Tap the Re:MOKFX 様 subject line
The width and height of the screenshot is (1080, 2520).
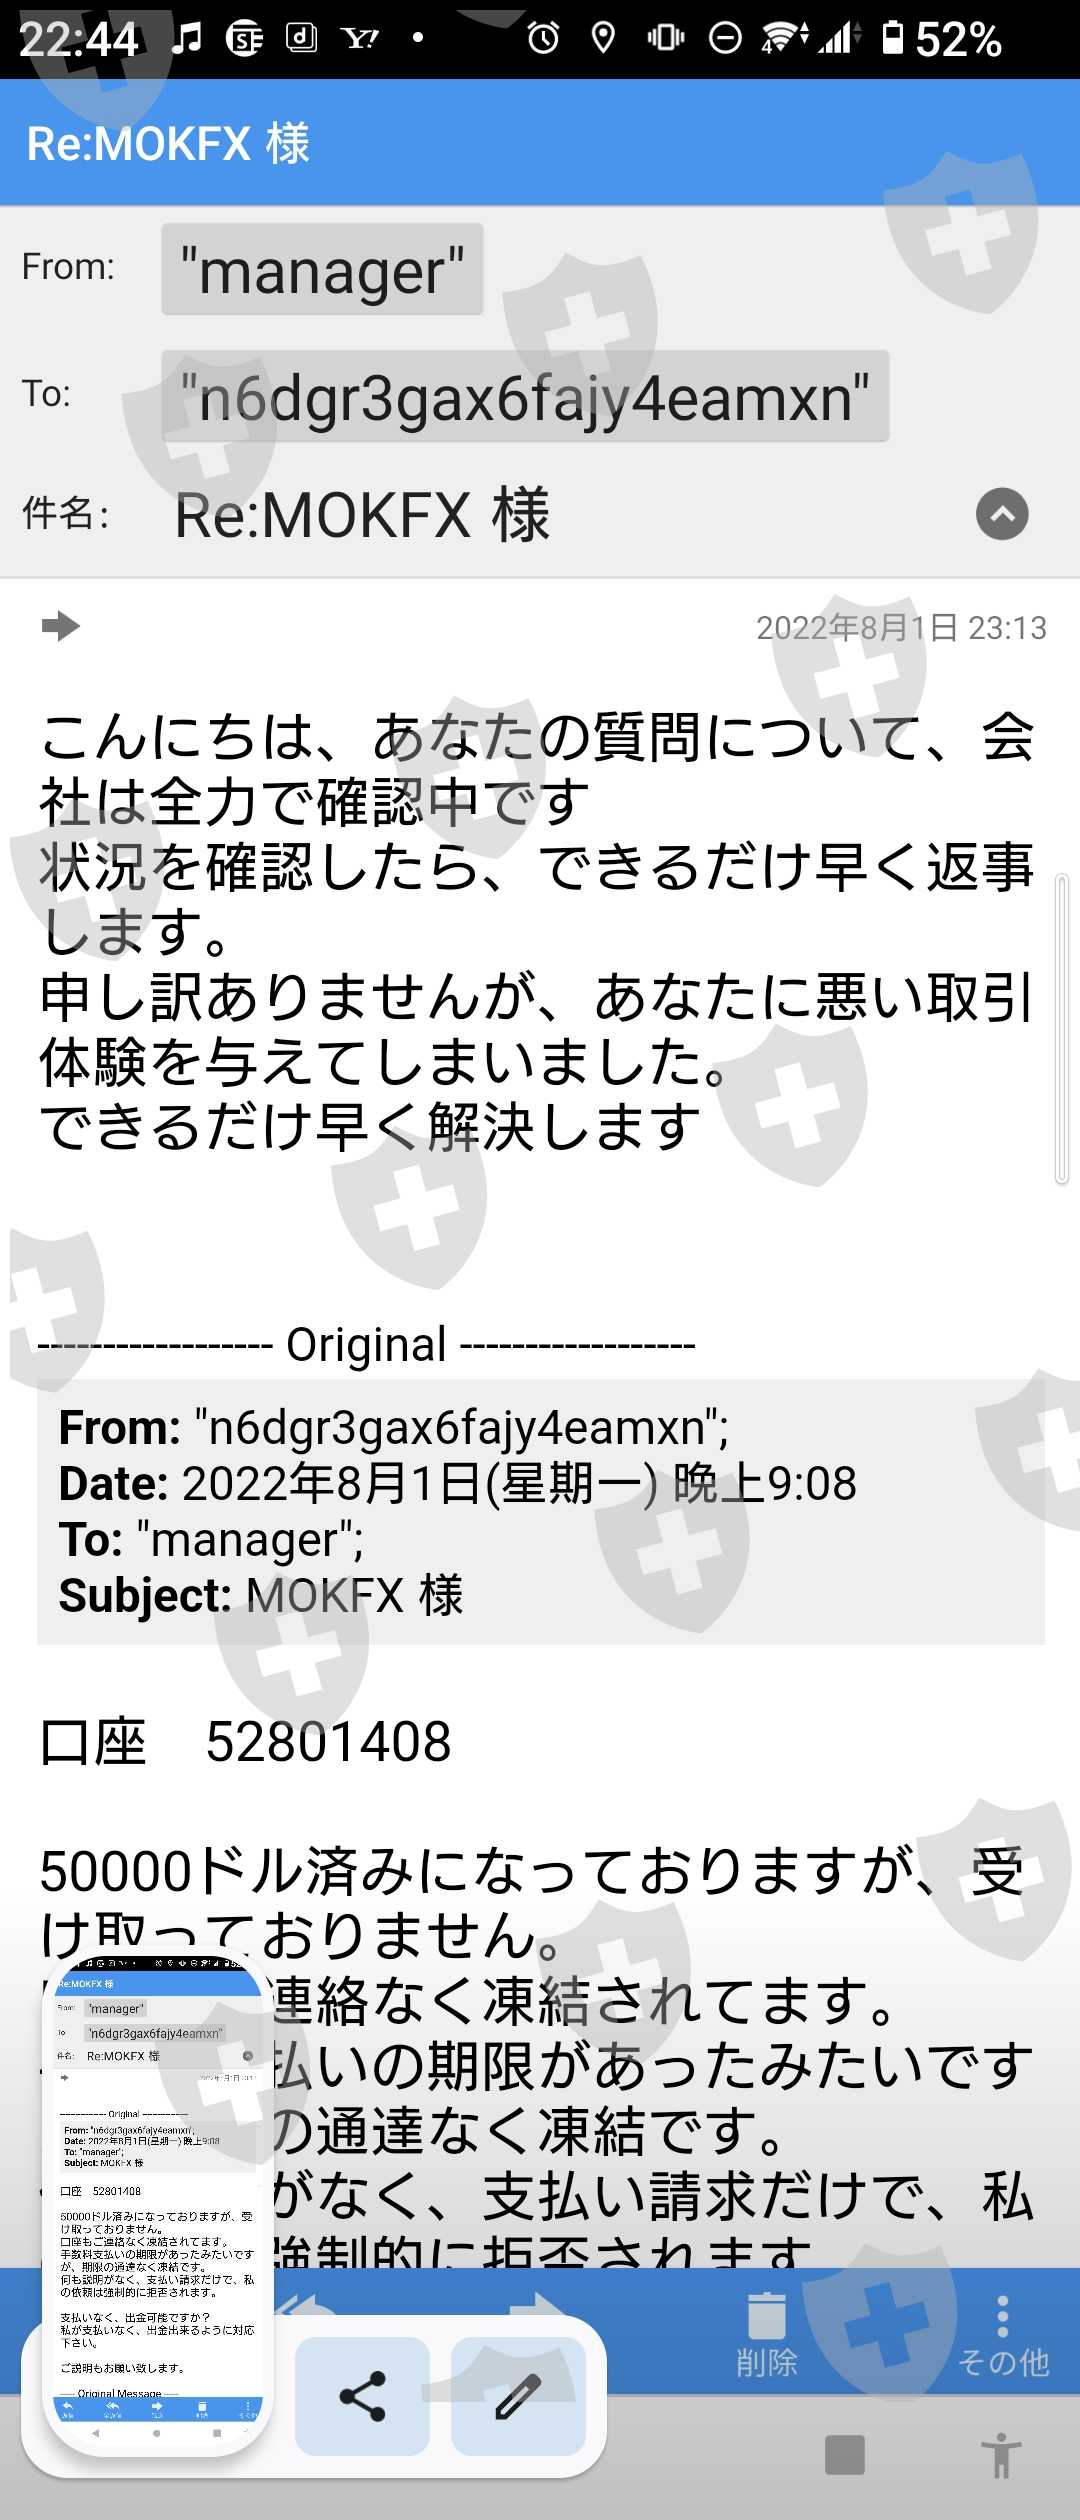coord(363,516)
